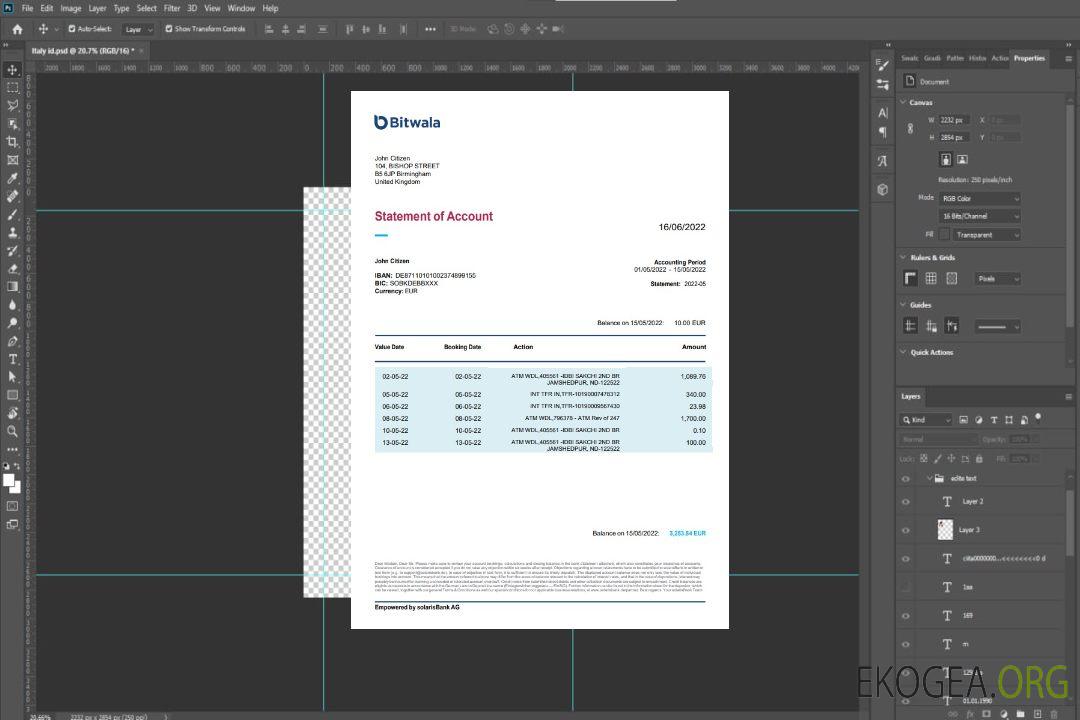Open the Window menu

click(241, 8)
